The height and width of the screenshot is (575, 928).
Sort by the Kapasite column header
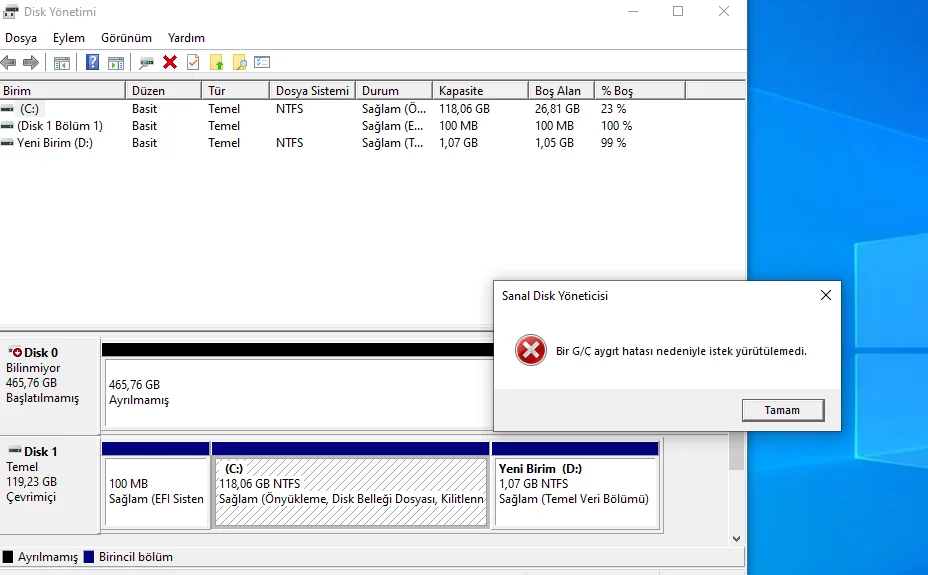click(x=481, y=91)
